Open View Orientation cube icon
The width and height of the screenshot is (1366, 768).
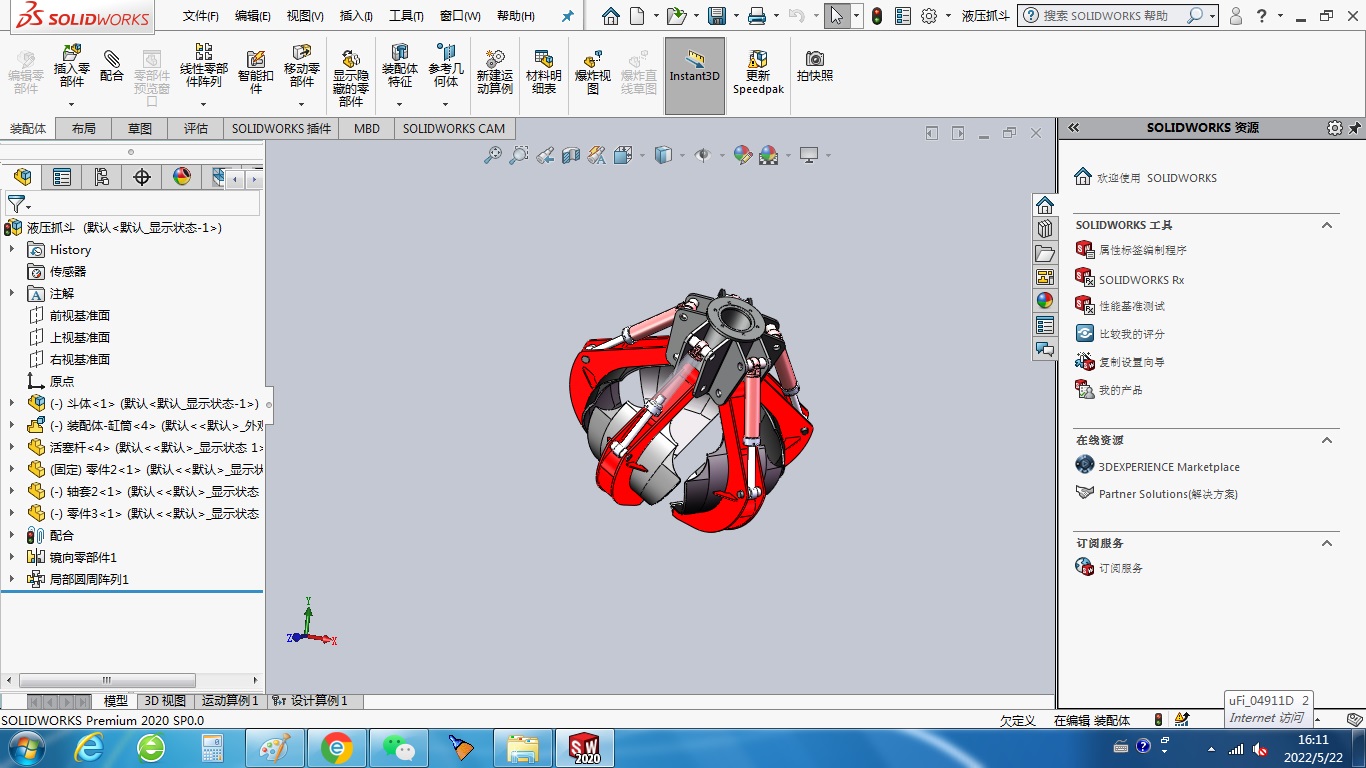pos(622,155)
